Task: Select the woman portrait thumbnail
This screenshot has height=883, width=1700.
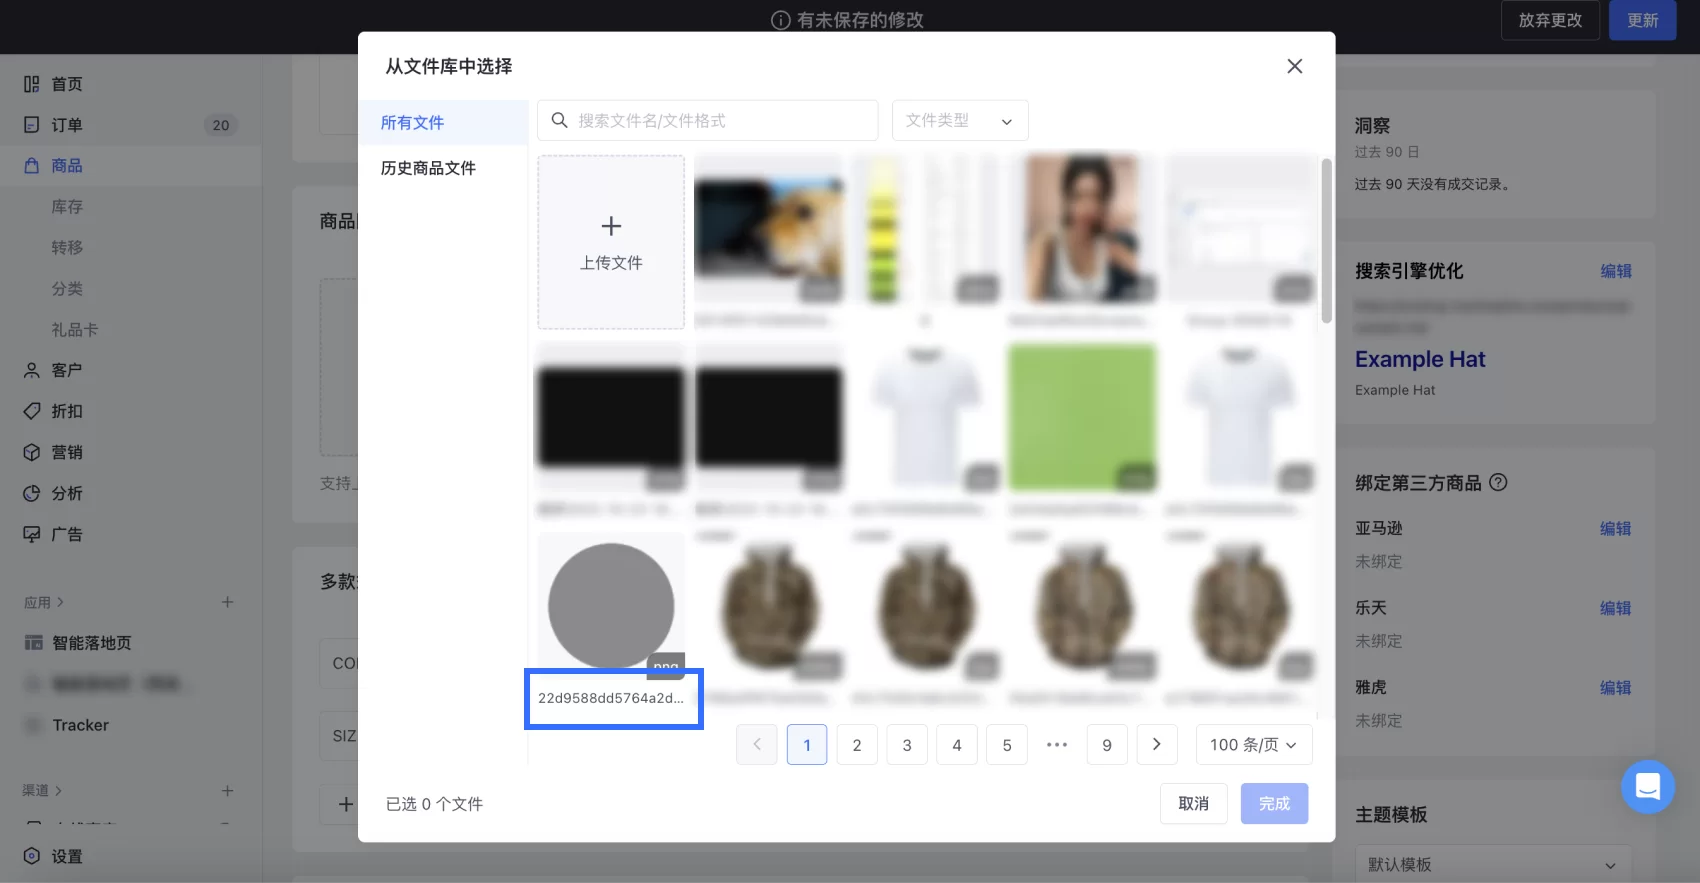Action: pos(1082,228)
